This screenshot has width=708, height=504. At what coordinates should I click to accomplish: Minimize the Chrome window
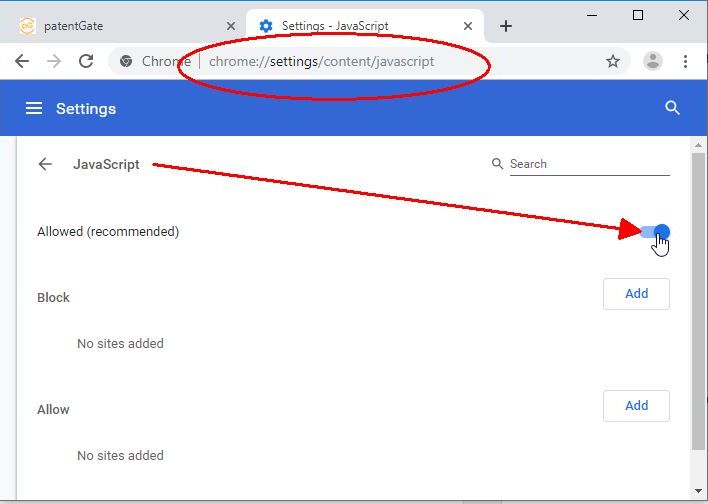tap(592, 15)
